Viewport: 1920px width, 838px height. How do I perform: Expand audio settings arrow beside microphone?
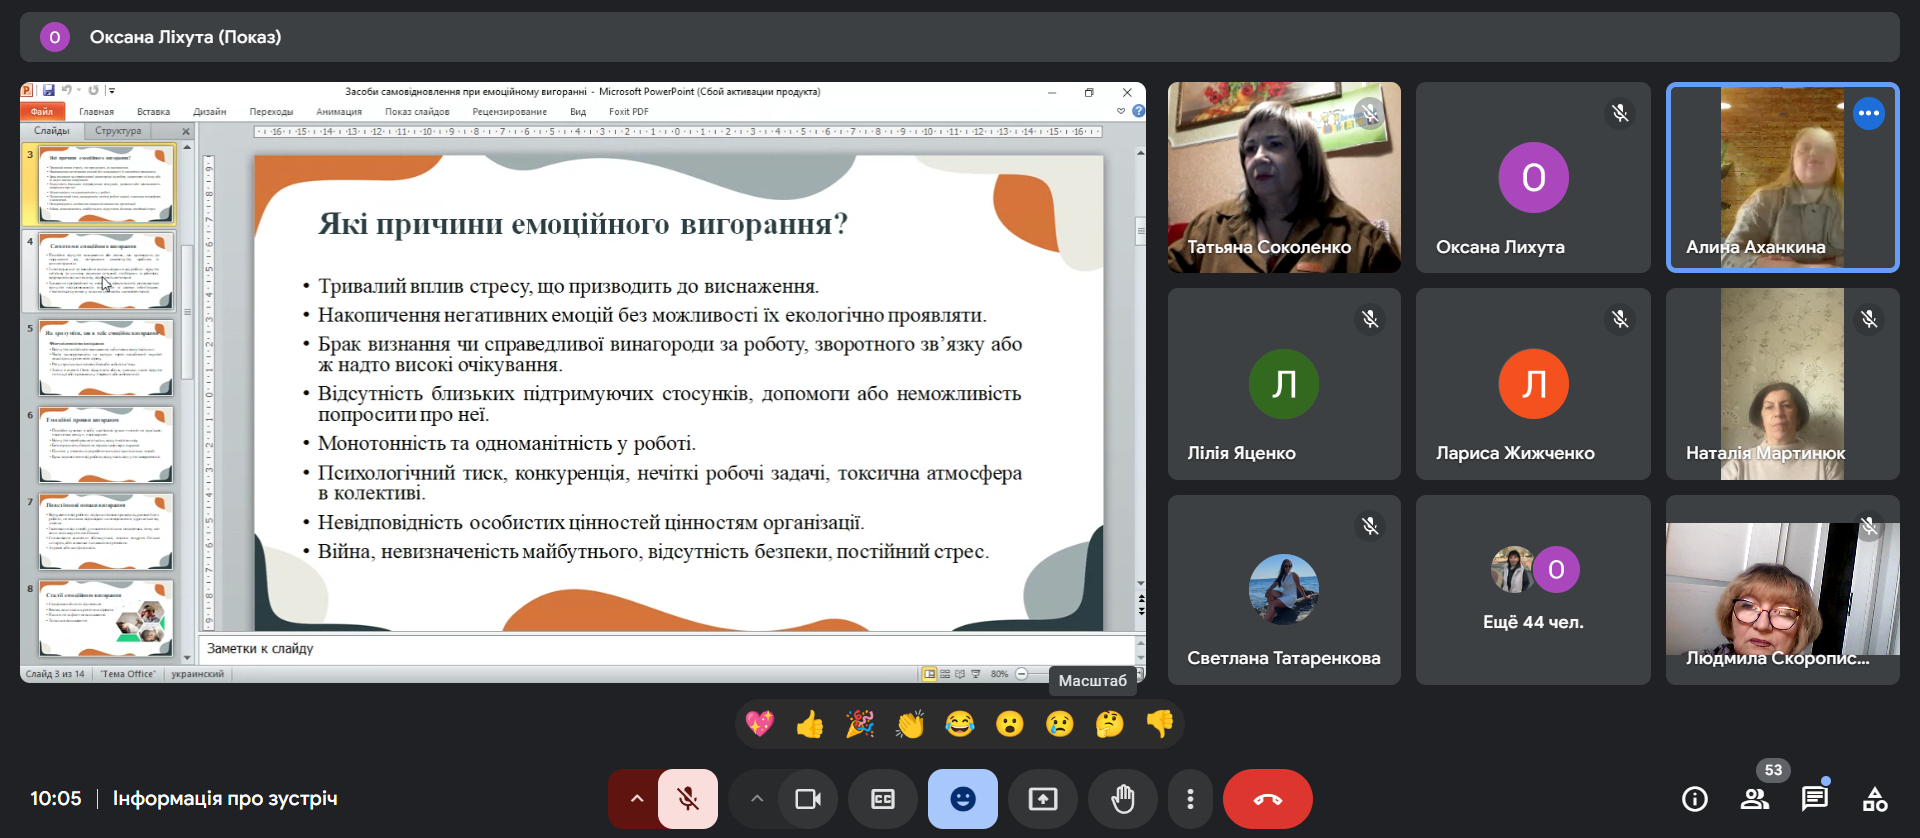[636, 799]
